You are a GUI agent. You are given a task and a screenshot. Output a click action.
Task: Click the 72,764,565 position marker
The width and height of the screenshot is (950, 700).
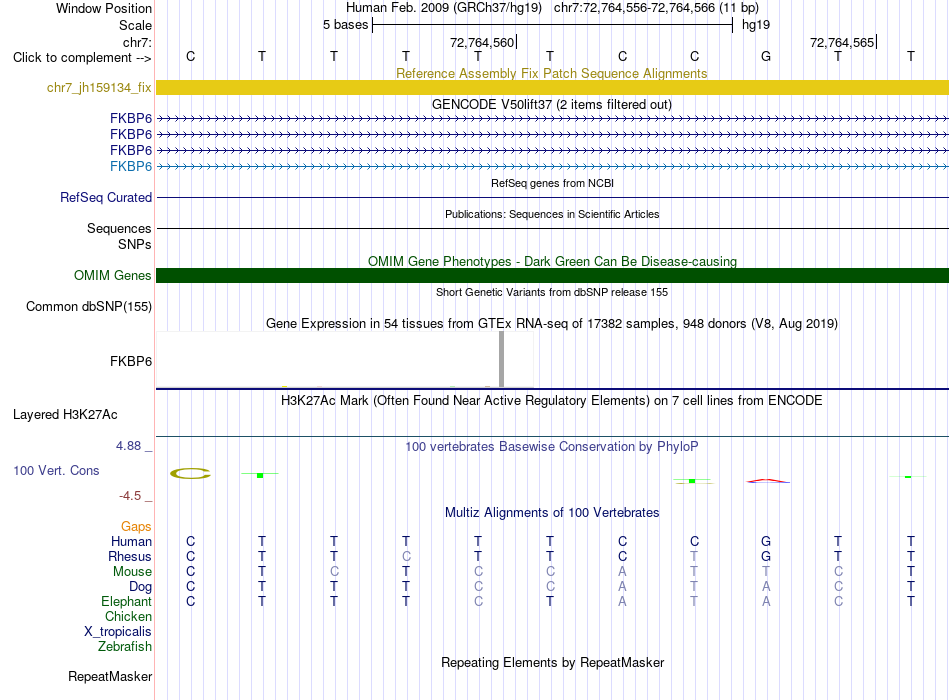pyautogui.click(x=843, y=42)
